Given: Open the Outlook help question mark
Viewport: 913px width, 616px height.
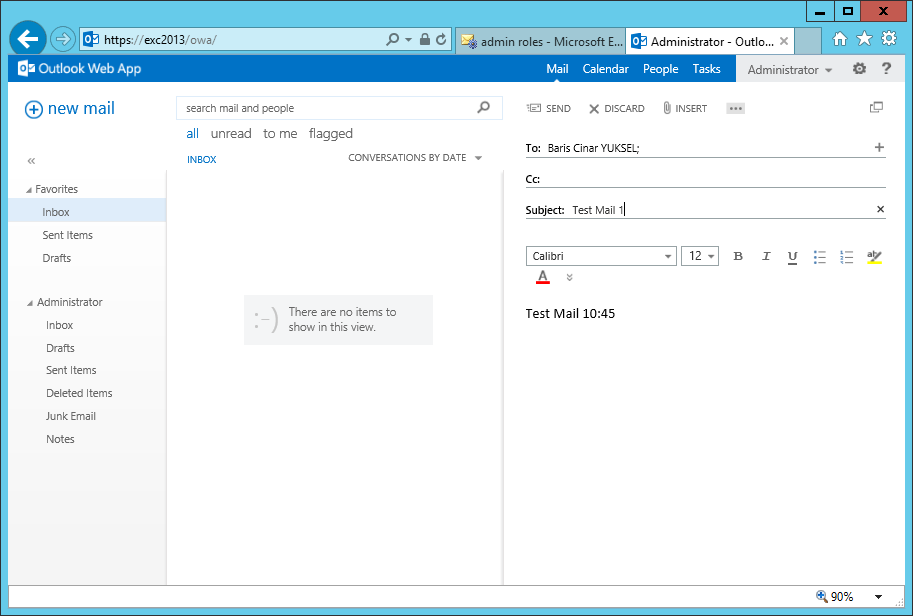Looking at the screenshot, I should [x=886, y=69].
